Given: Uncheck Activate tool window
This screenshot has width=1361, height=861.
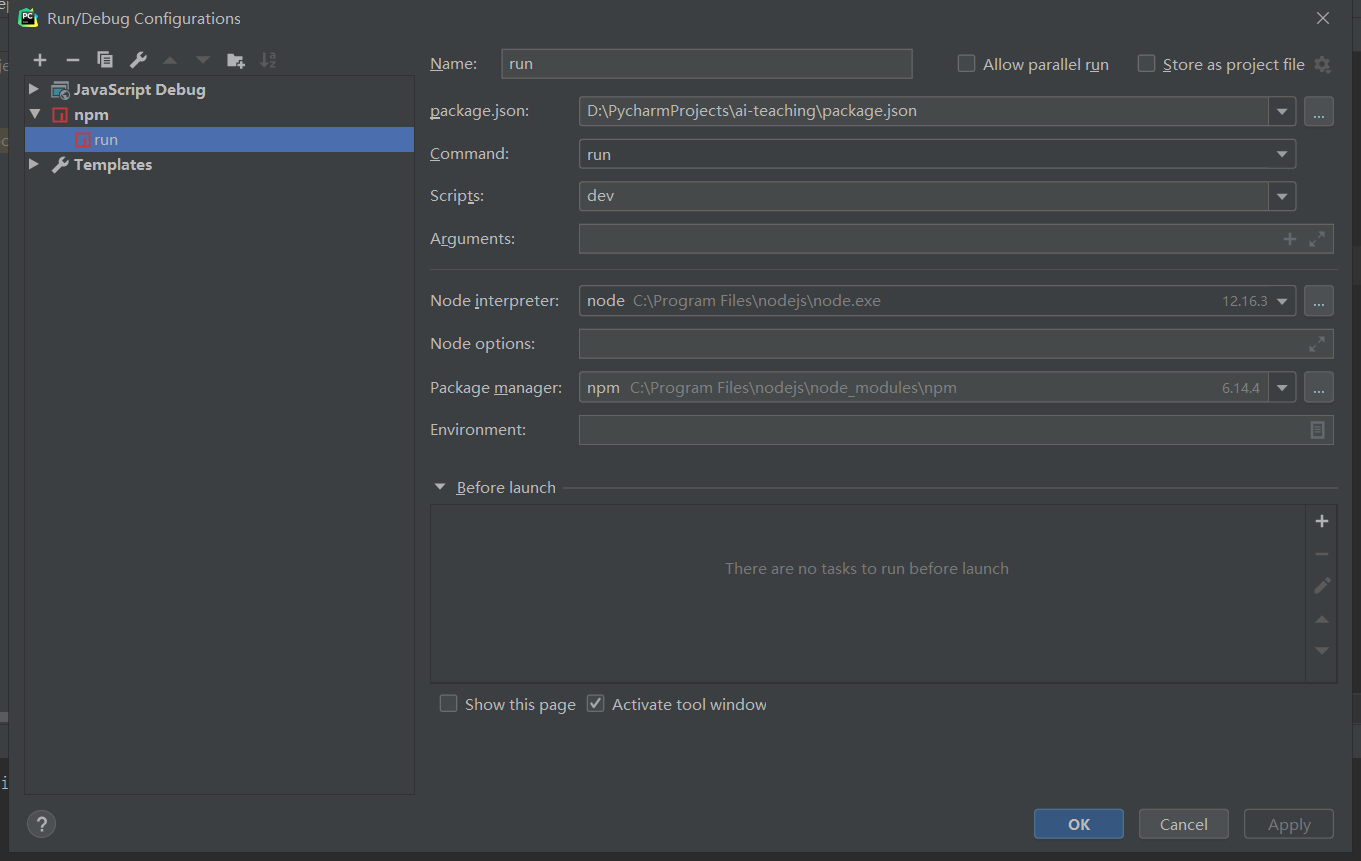Looking at the screenshot, I should click(595, 703).
